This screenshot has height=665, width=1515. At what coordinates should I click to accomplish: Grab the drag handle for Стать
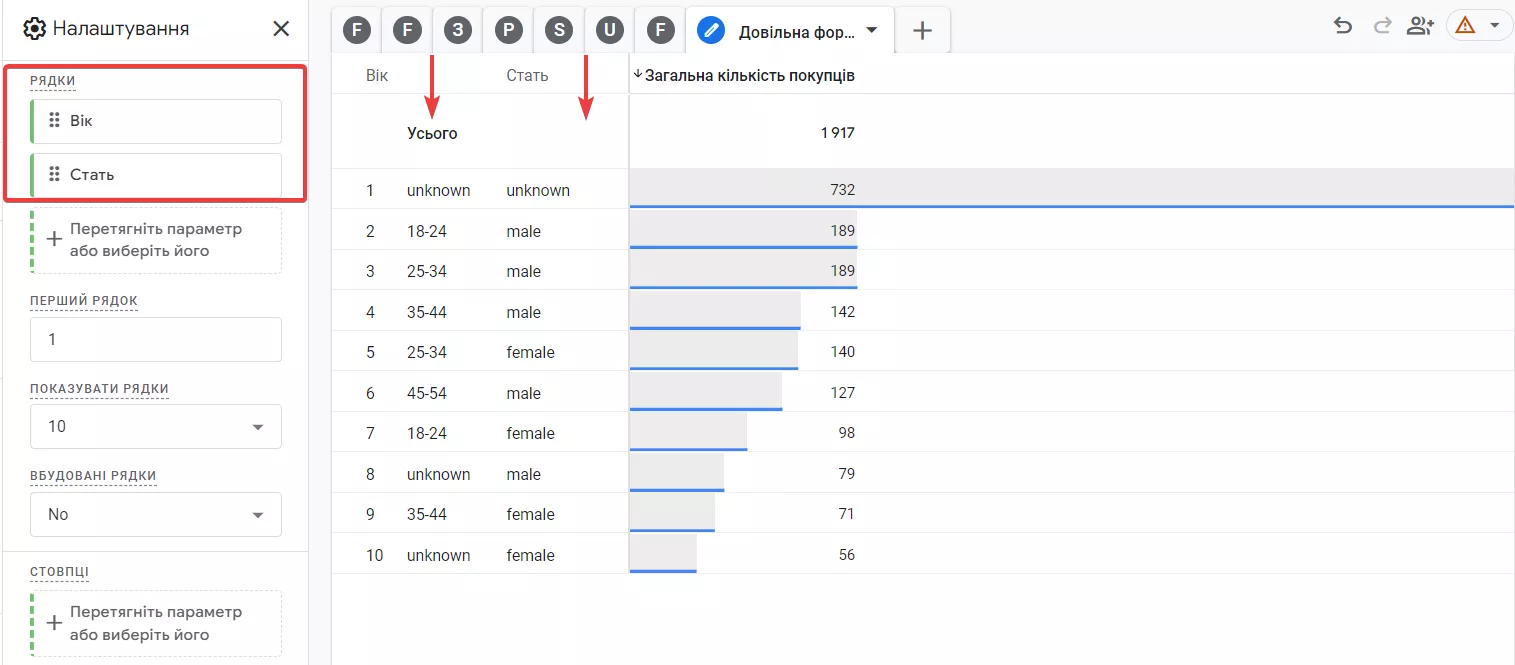pos(55,175)
